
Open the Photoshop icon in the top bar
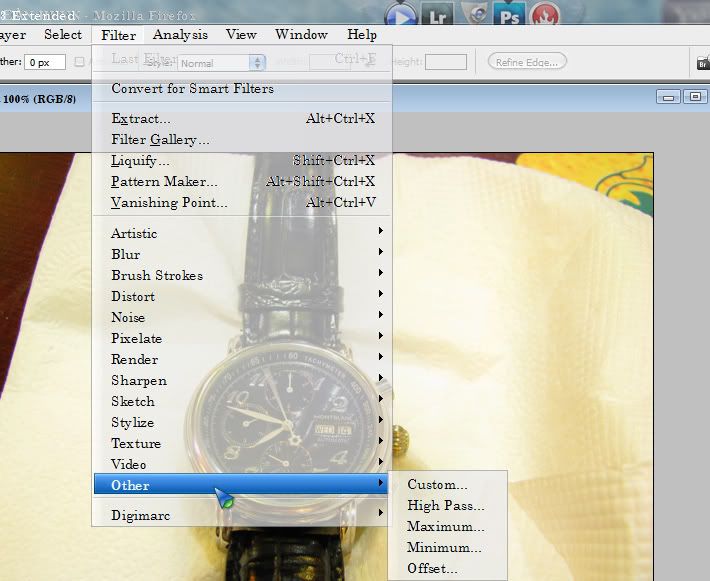[509, 14]
